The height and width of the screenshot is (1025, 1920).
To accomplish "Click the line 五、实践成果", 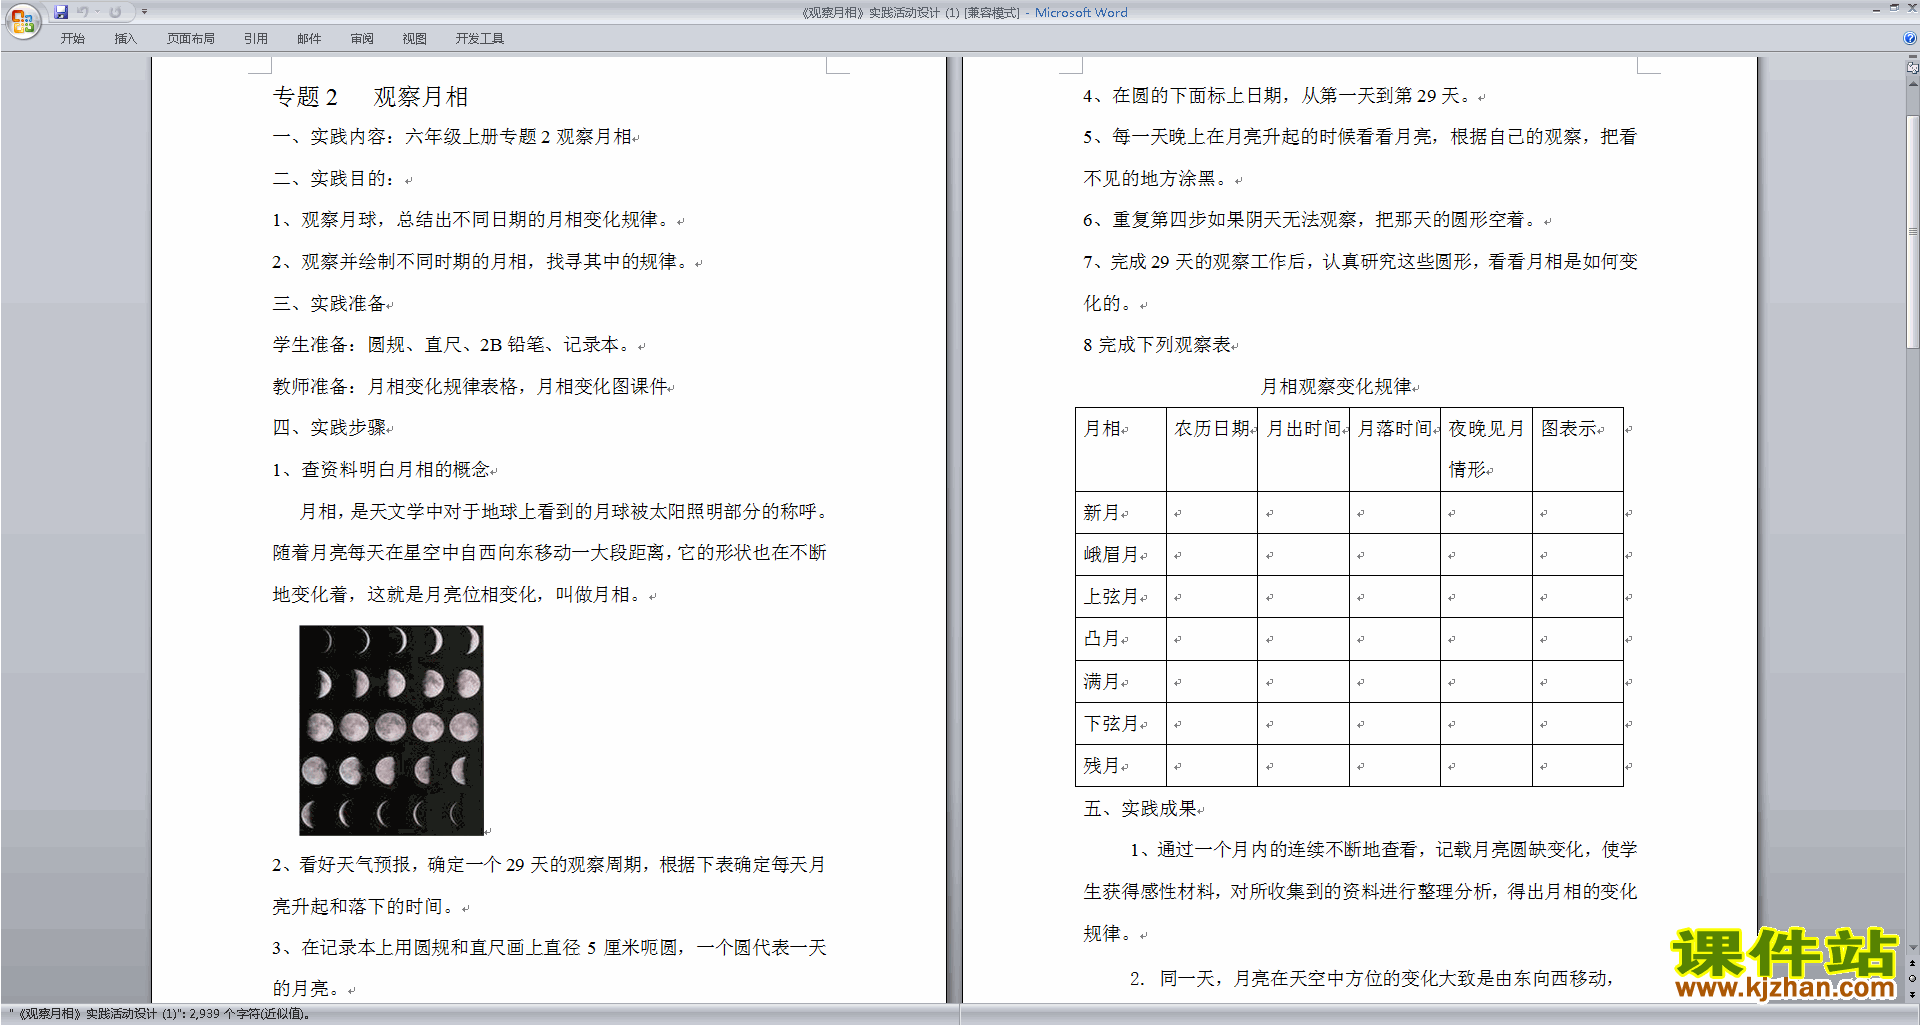I will [1140, 809].
